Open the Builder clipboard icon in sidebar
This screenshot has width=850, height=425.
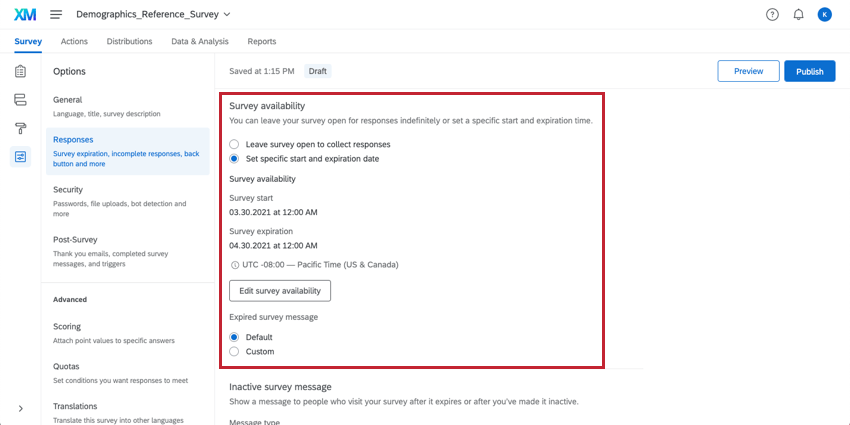tap(20, 71)
